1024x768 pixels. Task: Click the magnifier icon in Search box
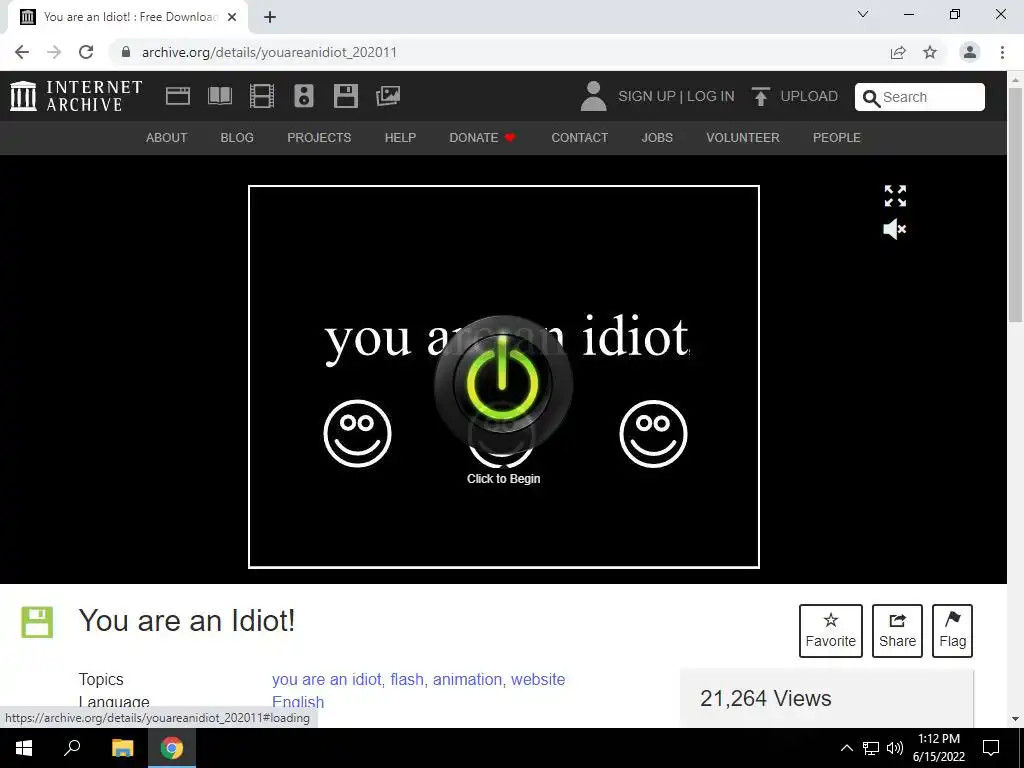pyautogui.click(x=871, y=98)
